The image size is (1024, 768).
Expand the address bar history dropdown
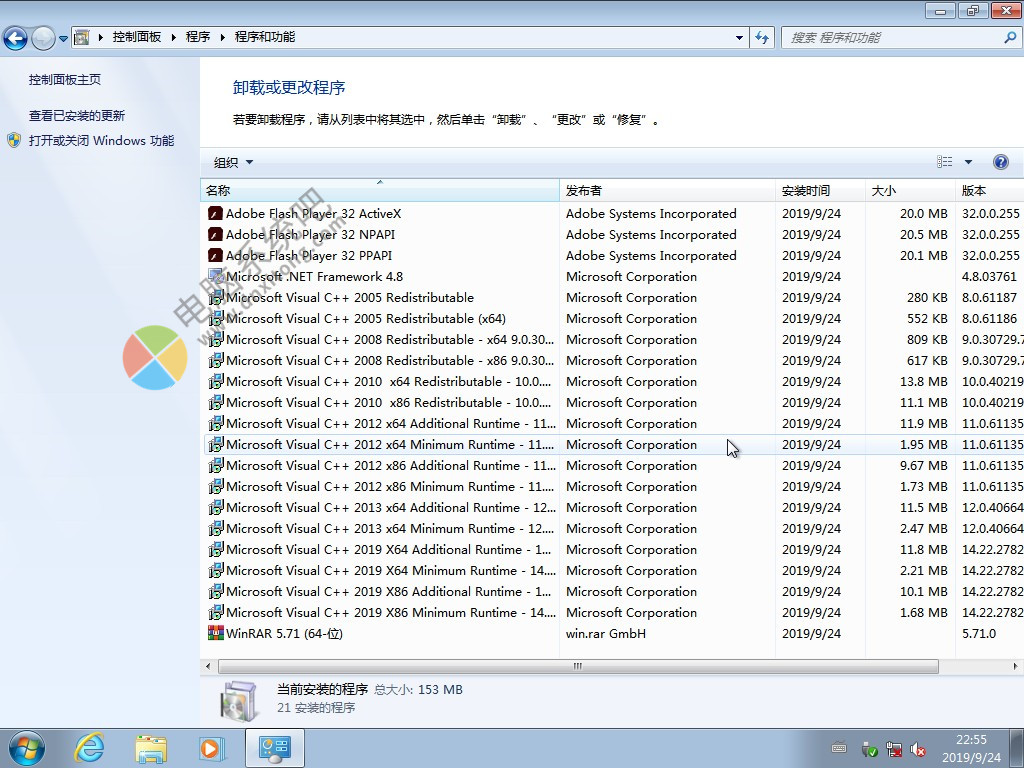pos(740,37)
